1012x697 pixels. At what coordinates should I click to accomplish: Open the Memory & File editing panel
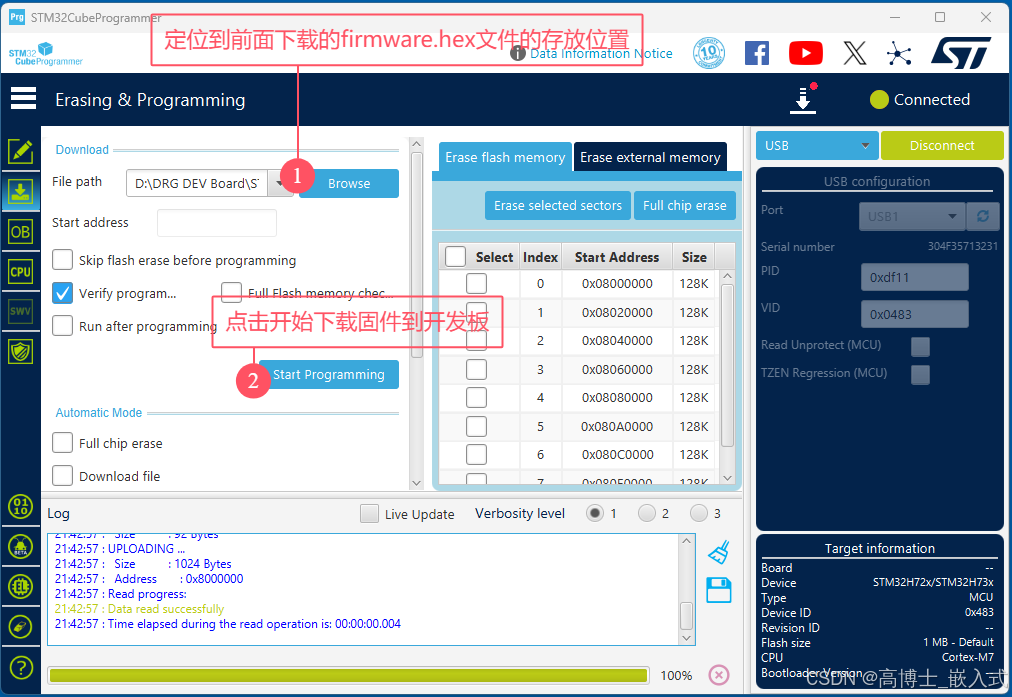point(20,151)
